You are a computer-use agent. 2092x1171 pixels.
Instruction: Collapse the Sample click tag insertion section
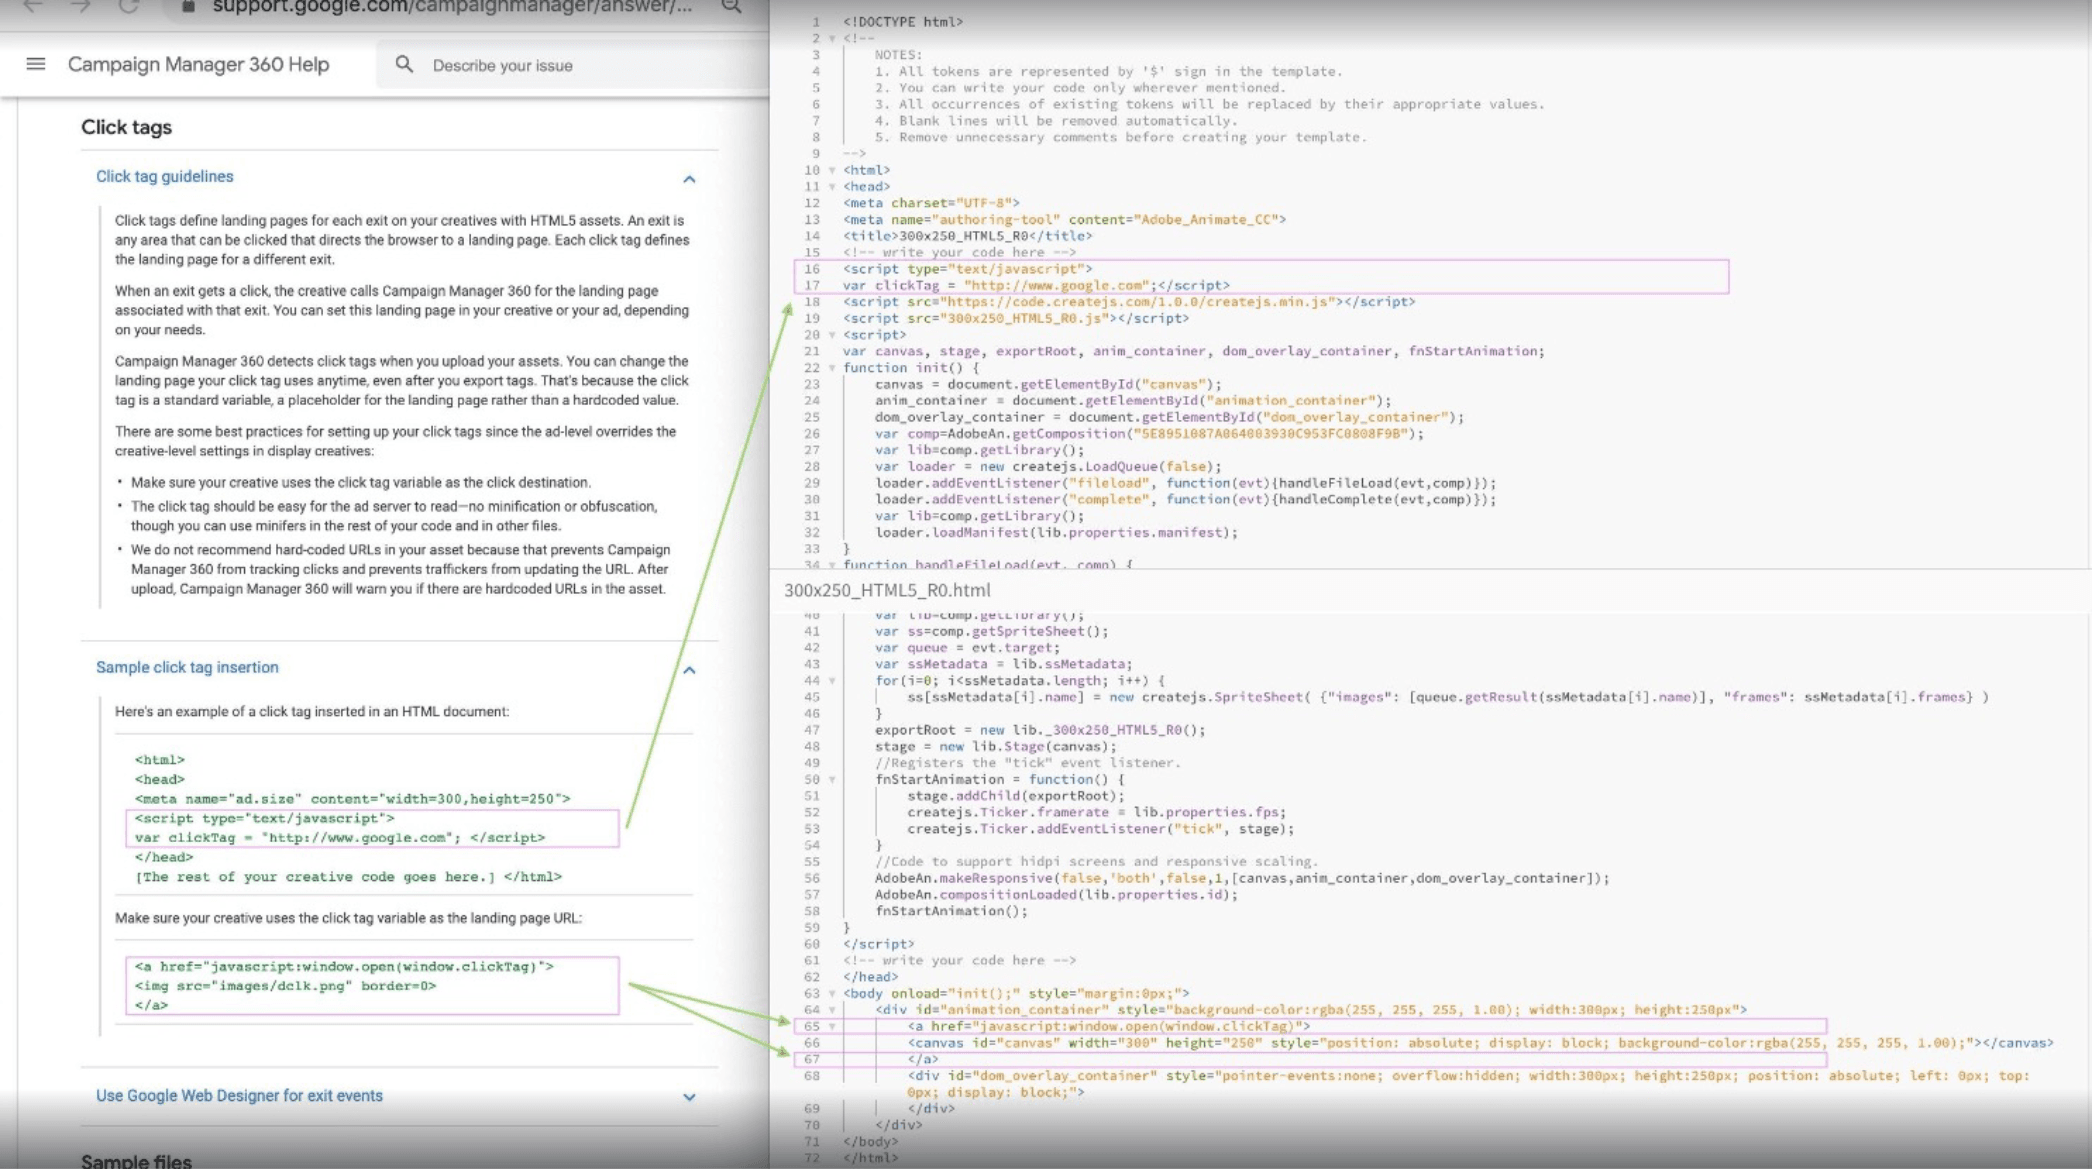(688, 671)
